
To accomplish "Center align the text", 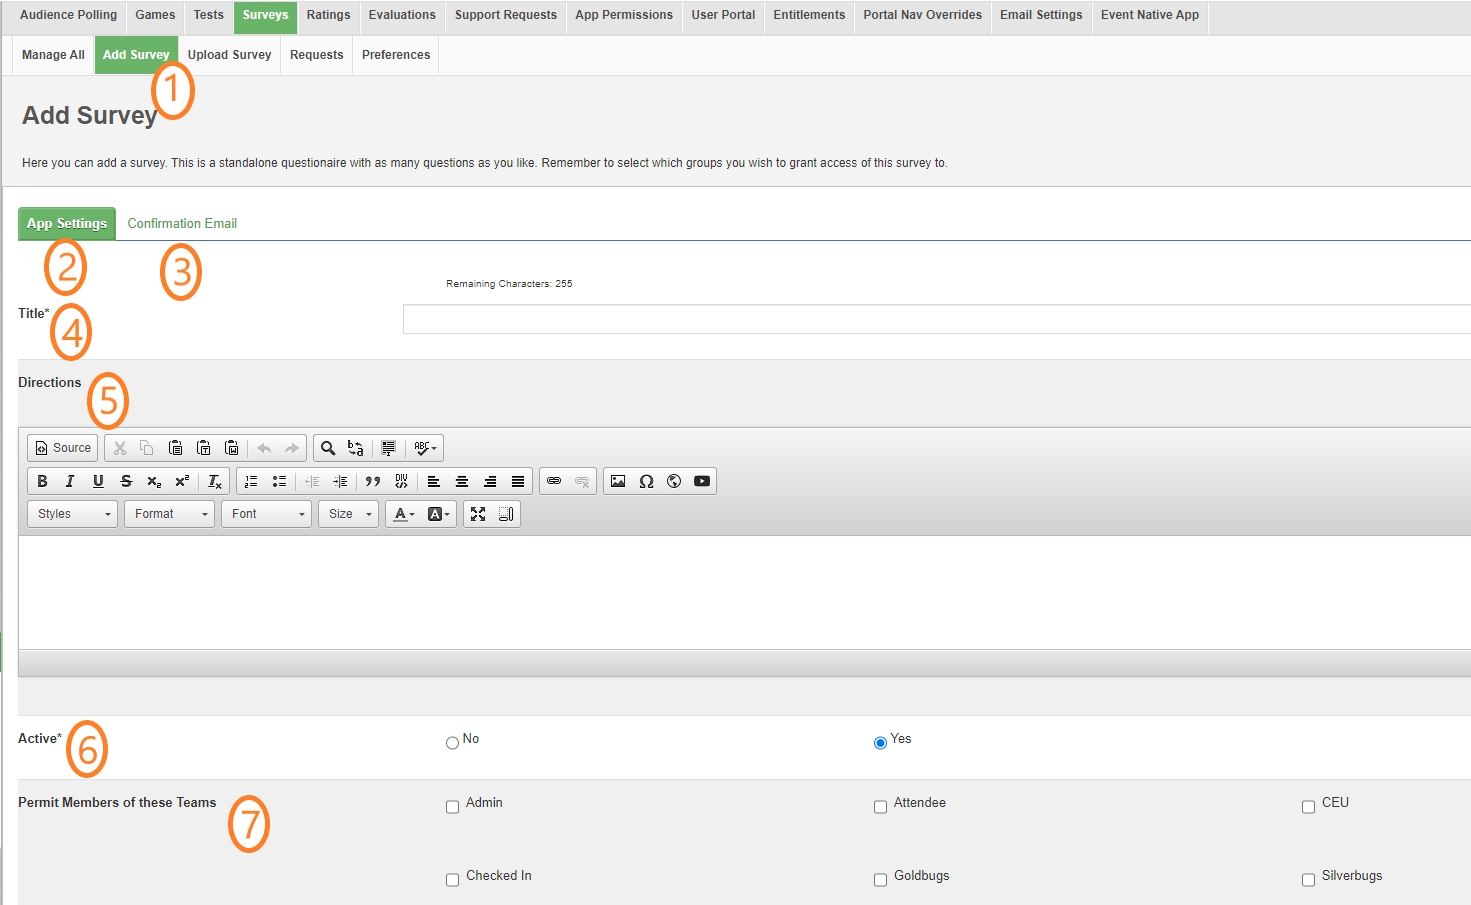I will 462,481.
